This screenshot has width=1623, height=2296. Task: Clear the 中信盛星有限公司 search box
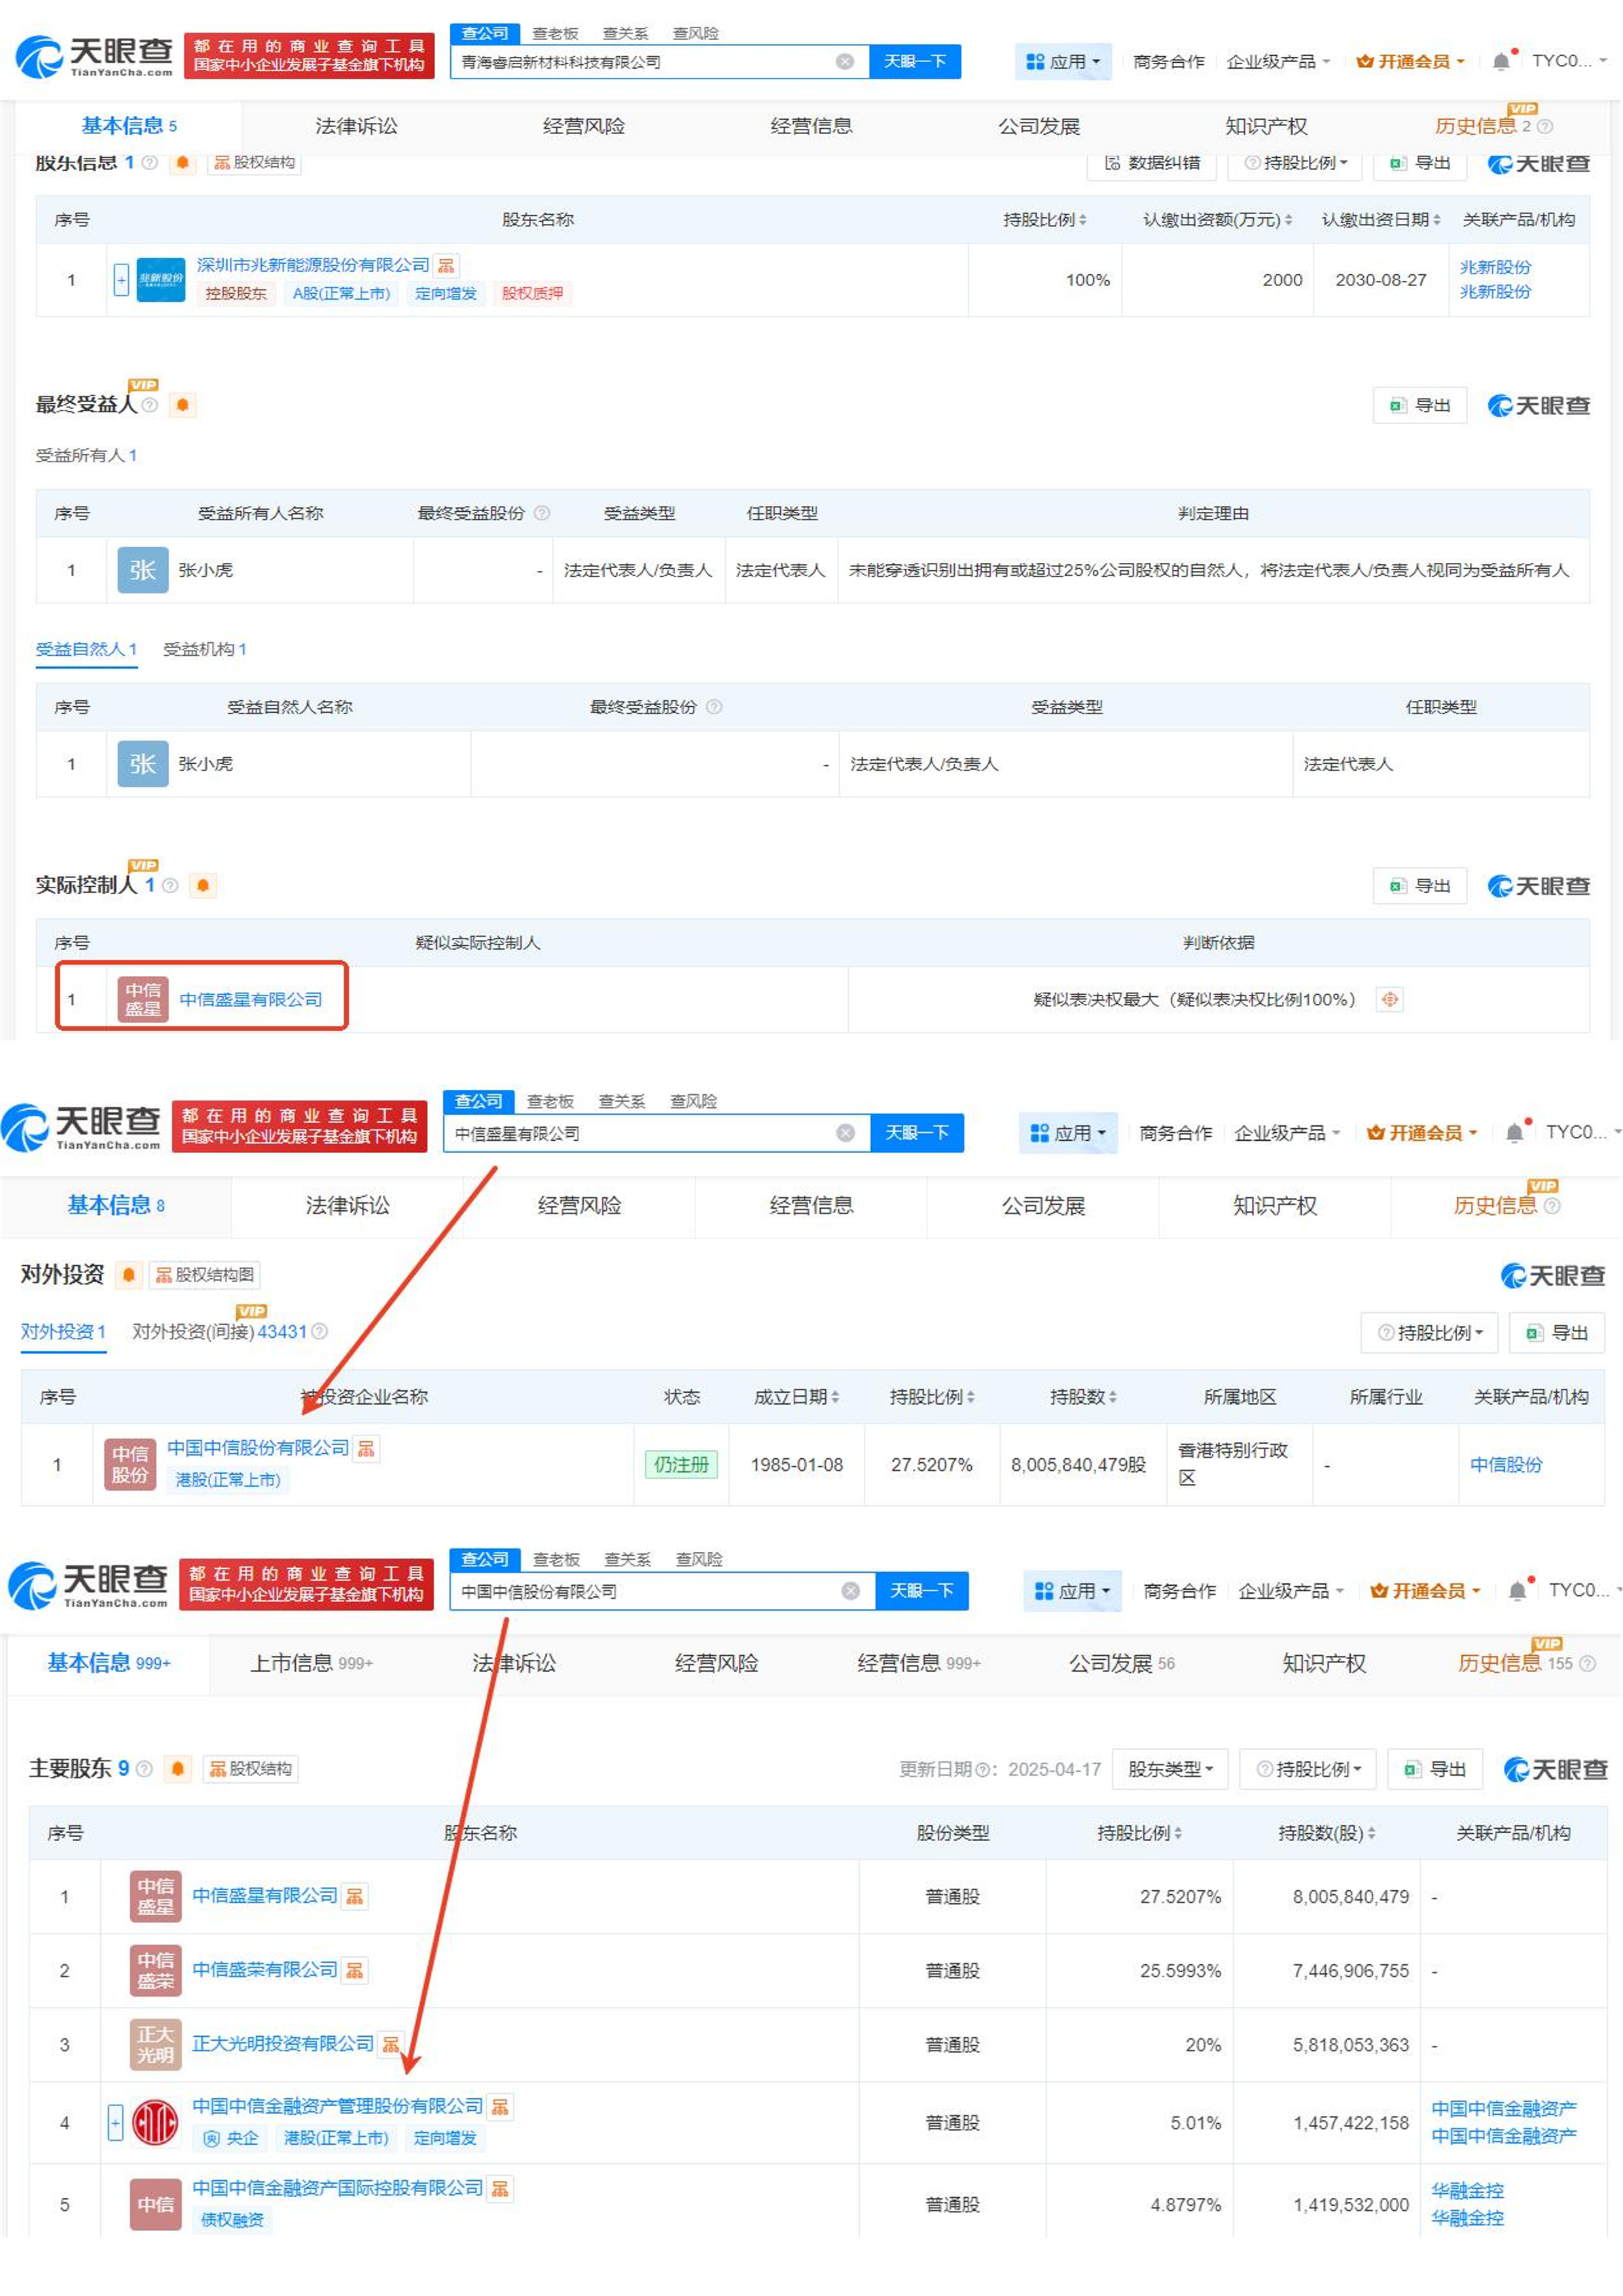coord(846,1133)
